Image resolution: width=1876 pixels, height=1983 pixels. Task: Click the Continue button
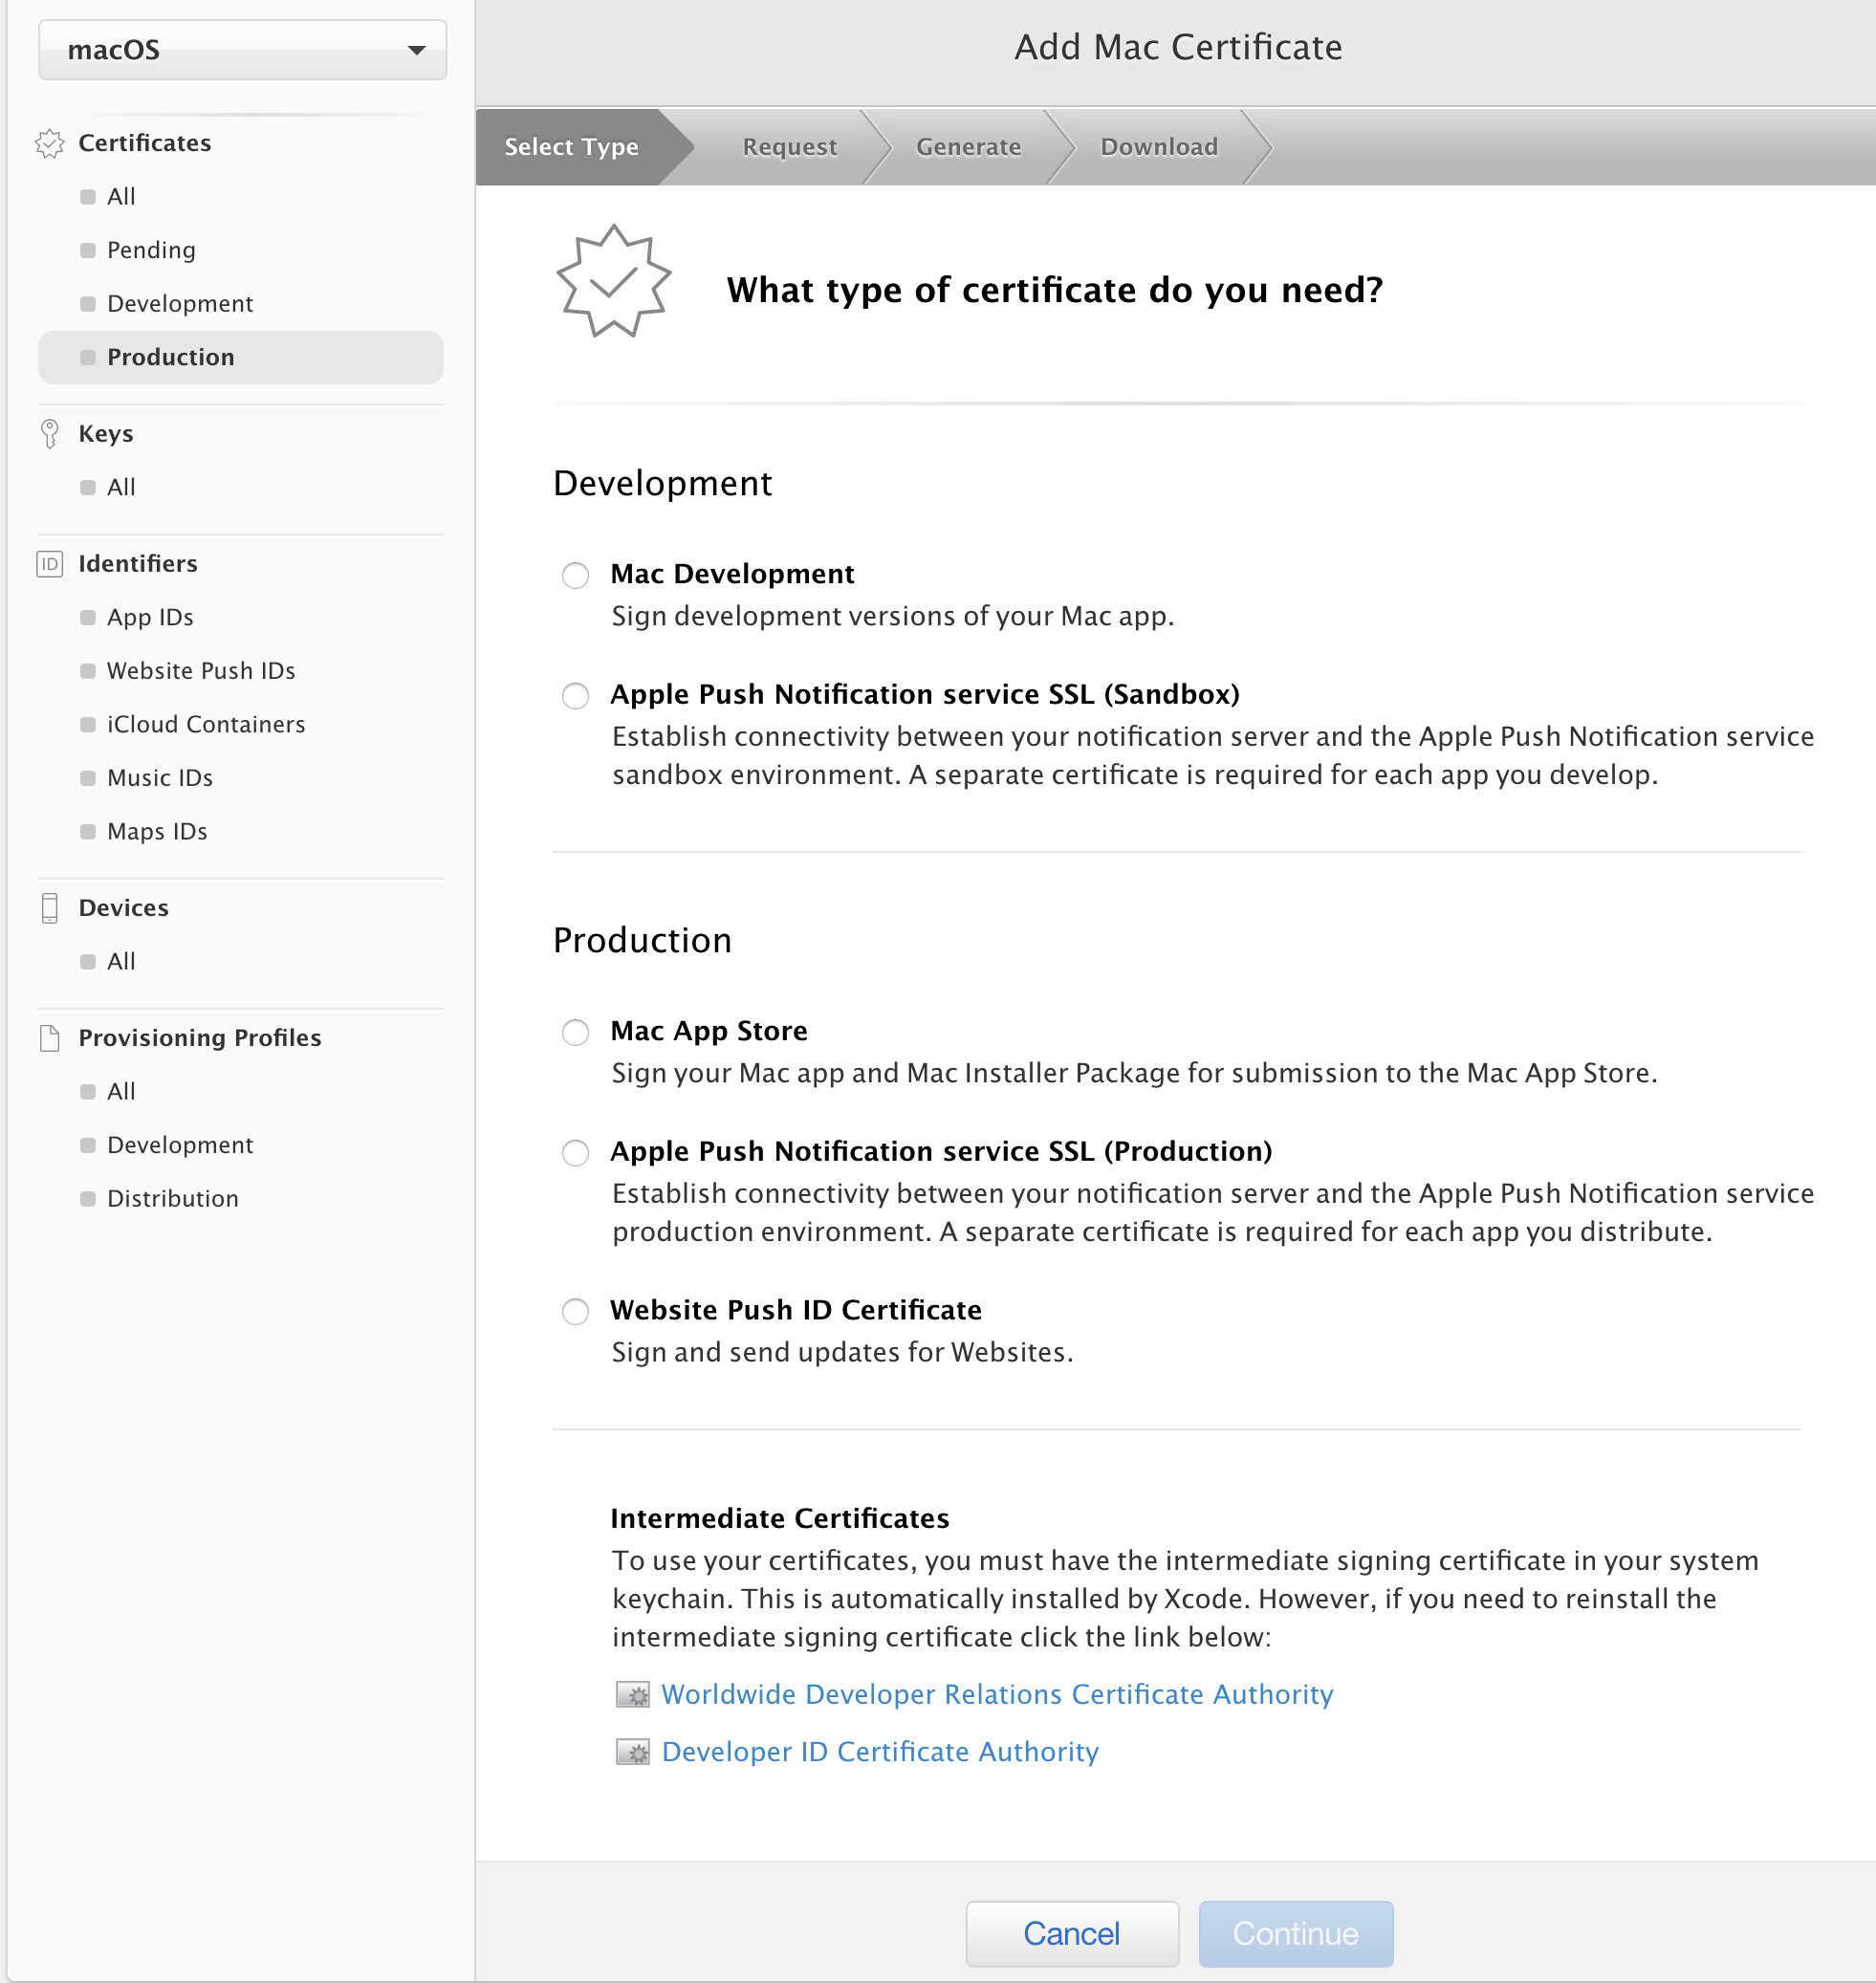(x=1296, y=1934)
